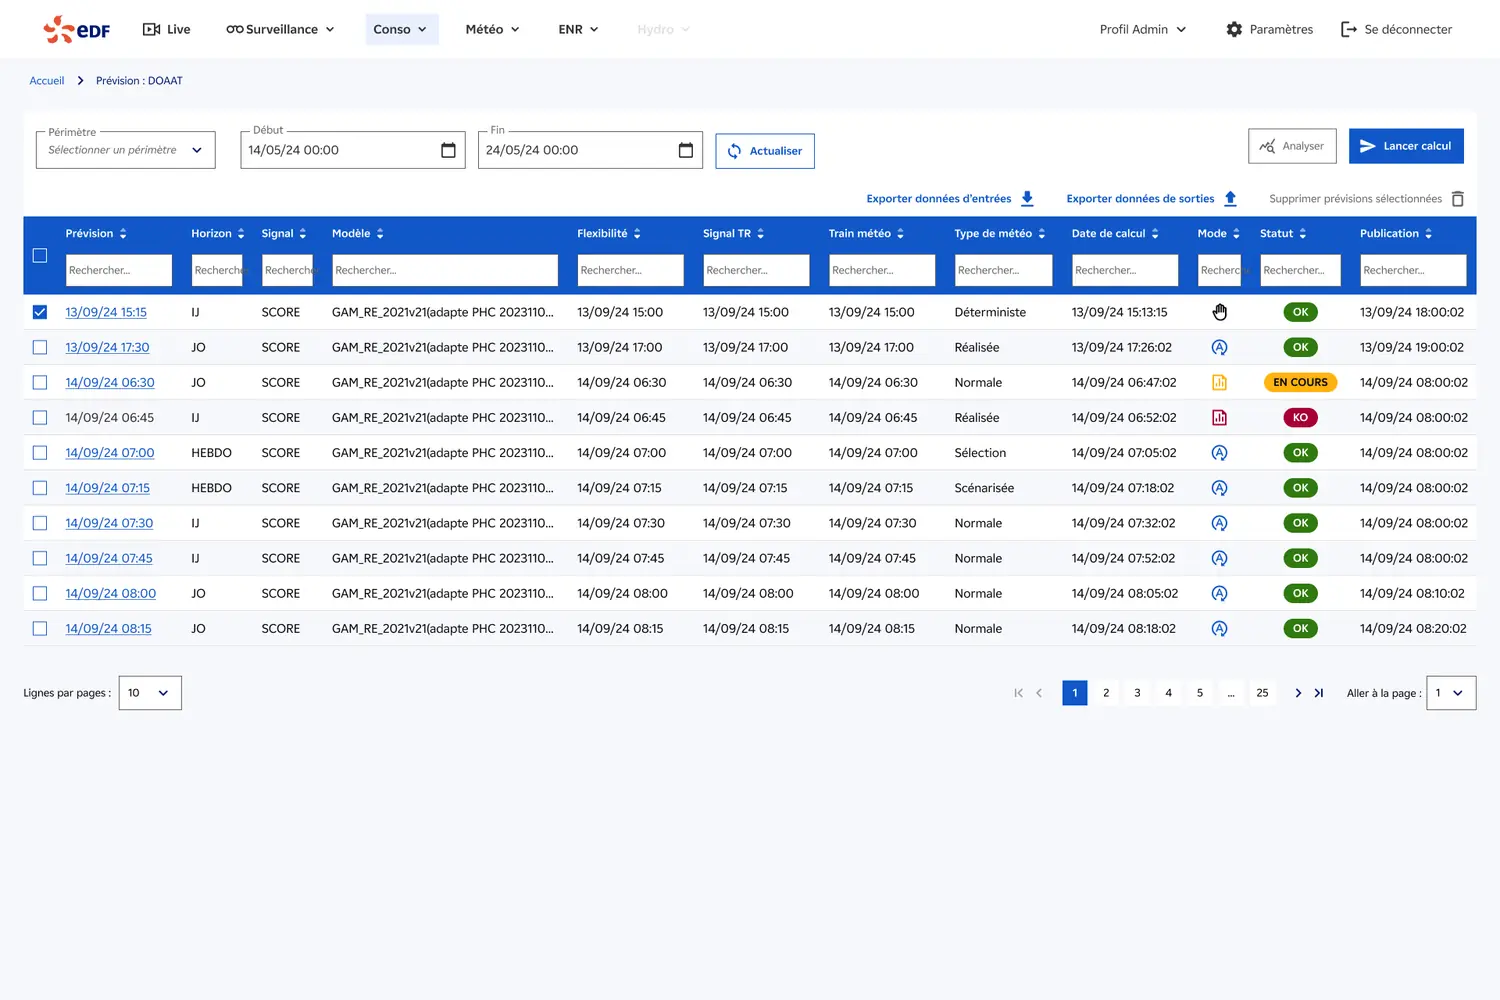Click the red report icon in 14/09/24 06:45 row
Viewport: 1500px width, 1000px height.
tap(1220, 418)
